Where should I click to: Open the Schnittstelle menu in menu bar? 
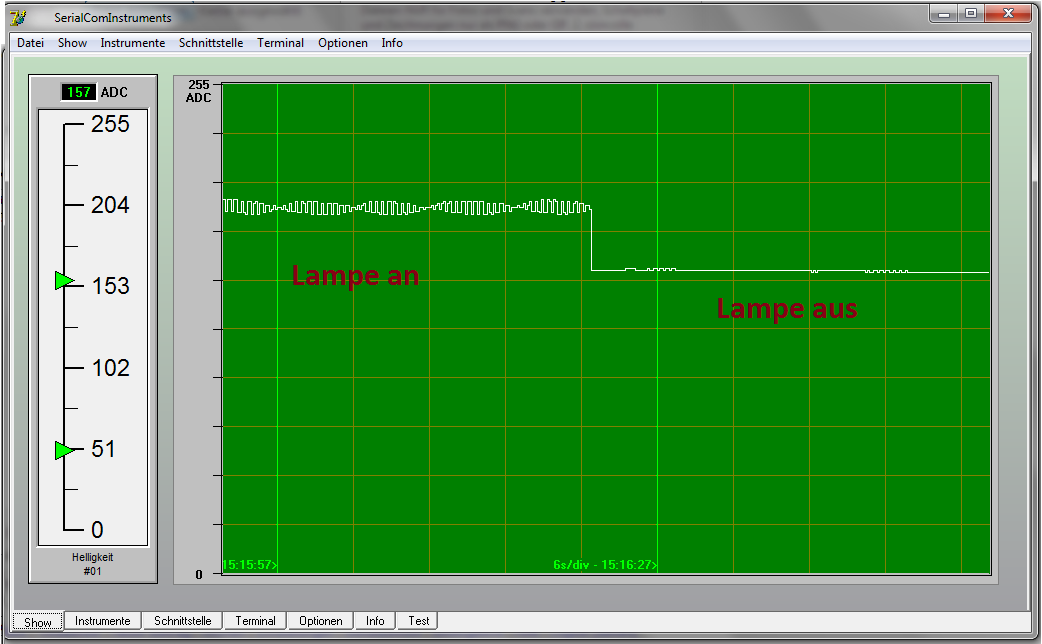pos(211,43)
